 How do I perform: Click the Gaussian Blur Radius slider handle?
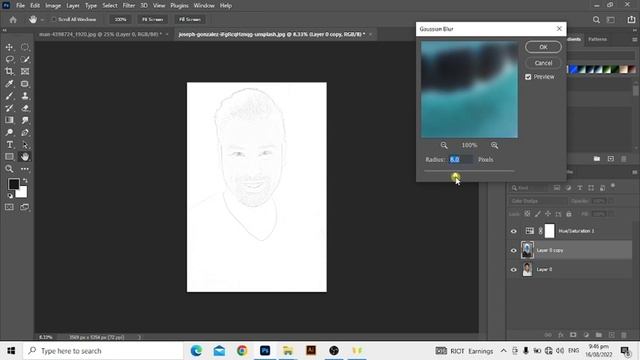[455, 175]
